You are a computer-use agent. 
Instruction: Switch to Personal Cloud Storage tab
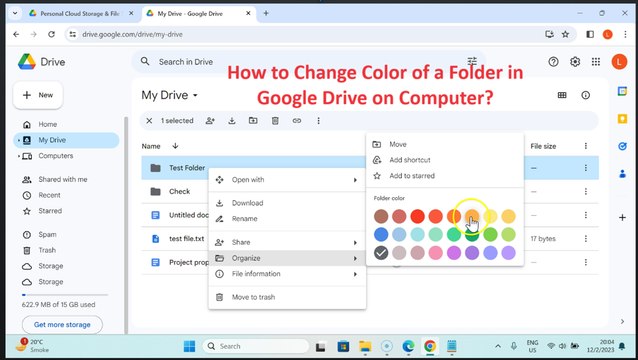click(81, 13)
